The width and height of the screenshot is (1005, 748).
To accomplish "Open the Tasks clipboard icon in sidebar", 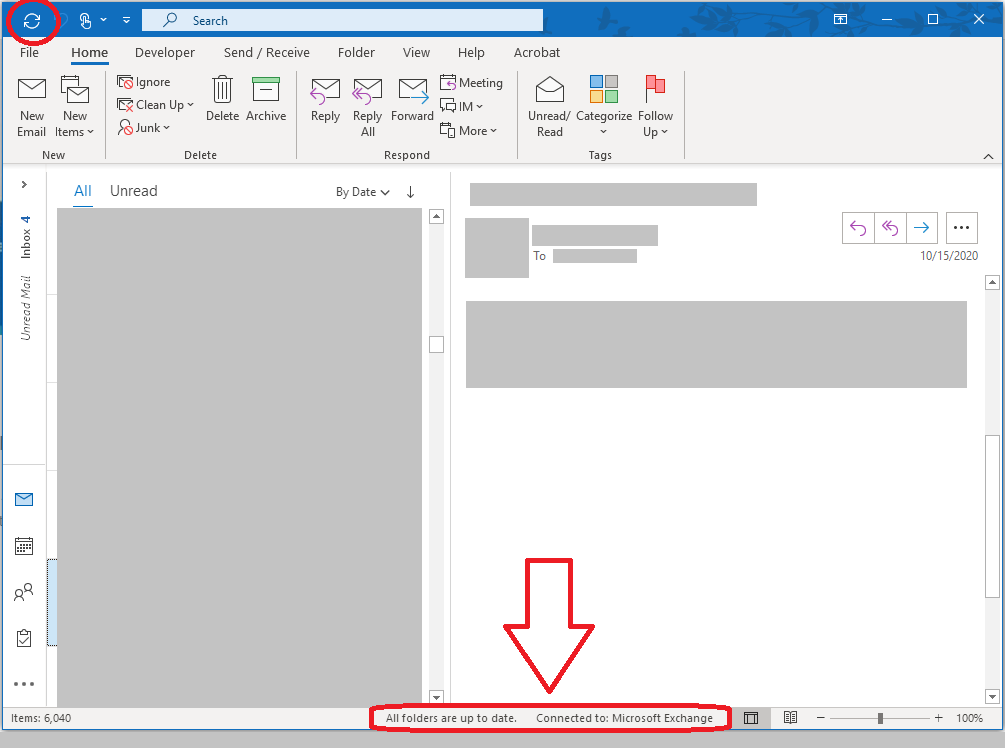I will click(24, 638).
